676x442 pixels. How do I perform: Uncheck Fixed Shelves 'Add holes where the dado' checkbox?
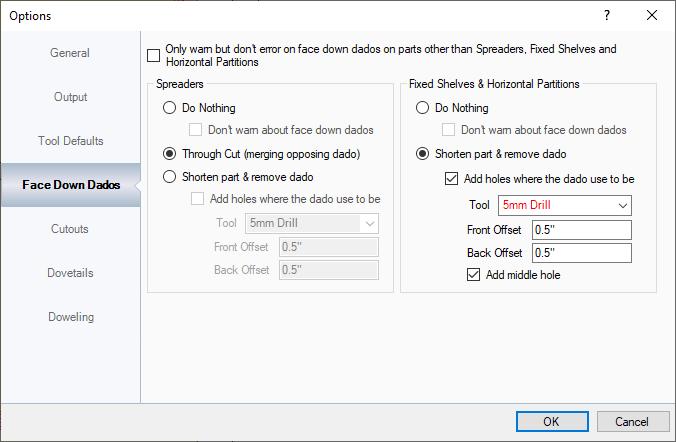coord(452,180)
